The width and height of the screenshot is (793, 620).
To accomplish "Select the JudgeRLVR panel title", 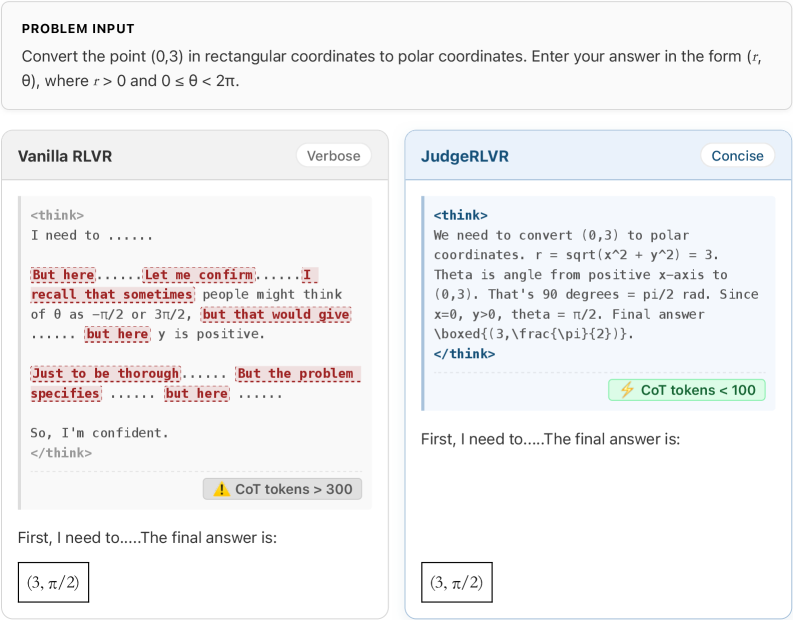I will (x=465, y=156).
